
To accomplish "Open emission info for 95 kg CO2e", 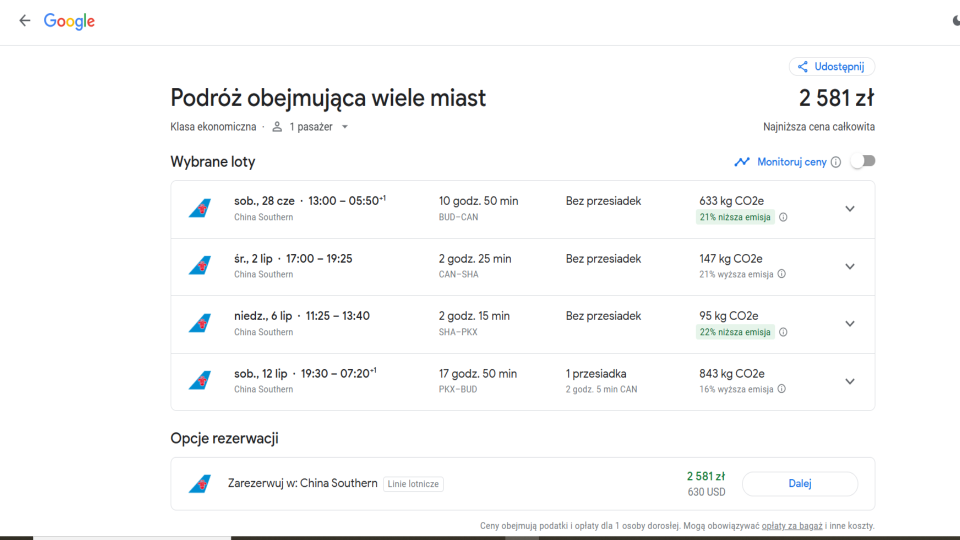I will [x=783, y=332].
